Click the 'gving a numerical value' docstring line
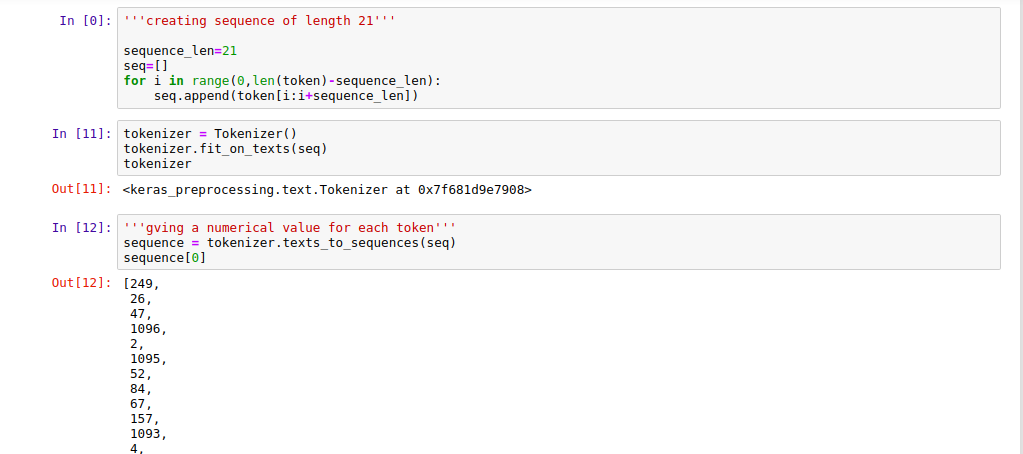The height and width of the screenshot is (454, 1023). [x=290, y=228]
